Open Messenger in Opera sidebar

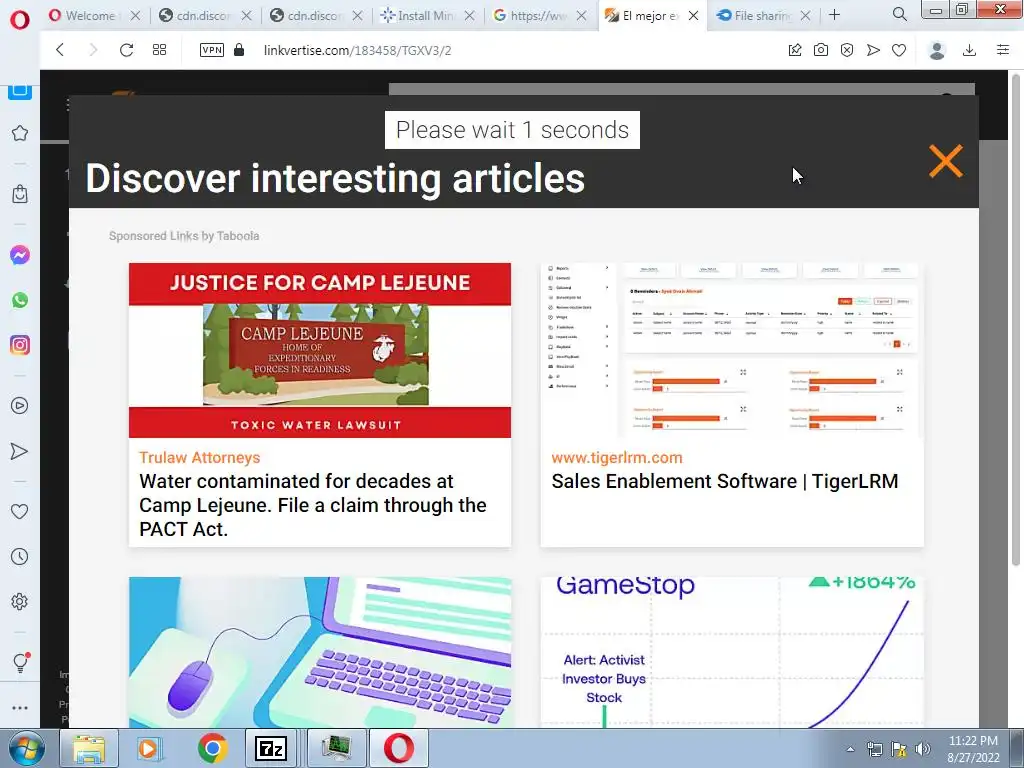(x=20, y=255)
